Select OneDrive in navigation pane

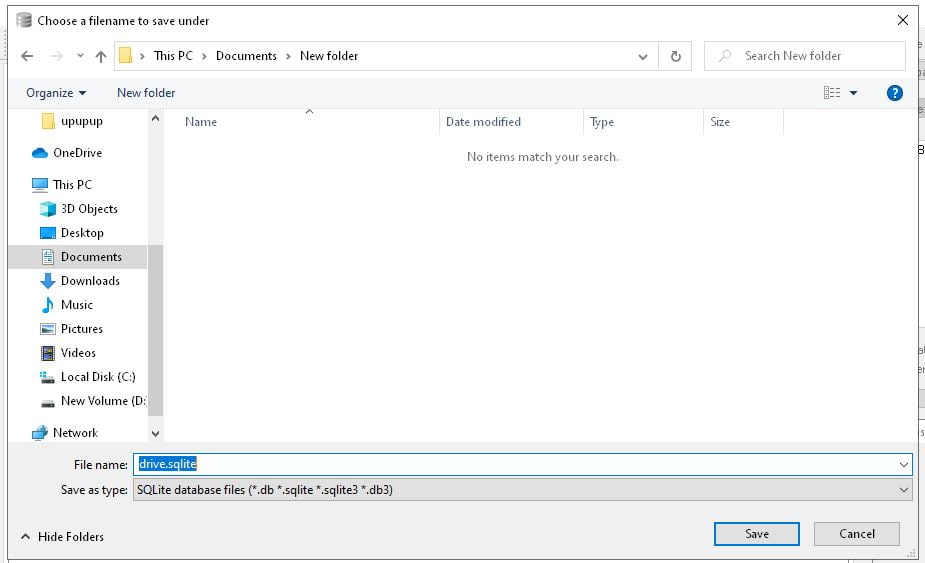[76, 153]
